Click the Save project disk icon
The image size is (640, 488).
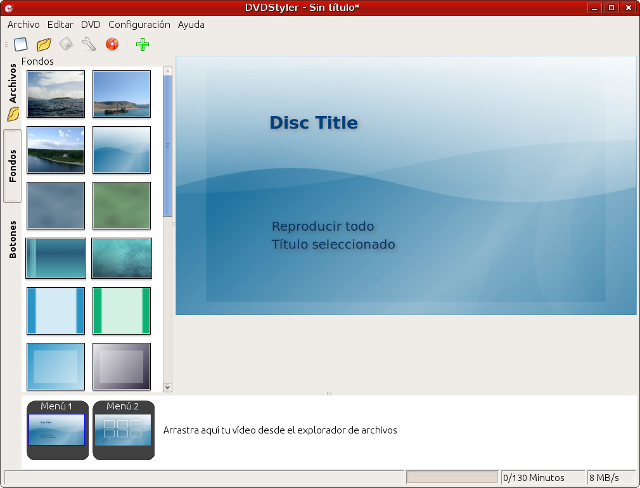pyautogui.click(x=66, y=44)
